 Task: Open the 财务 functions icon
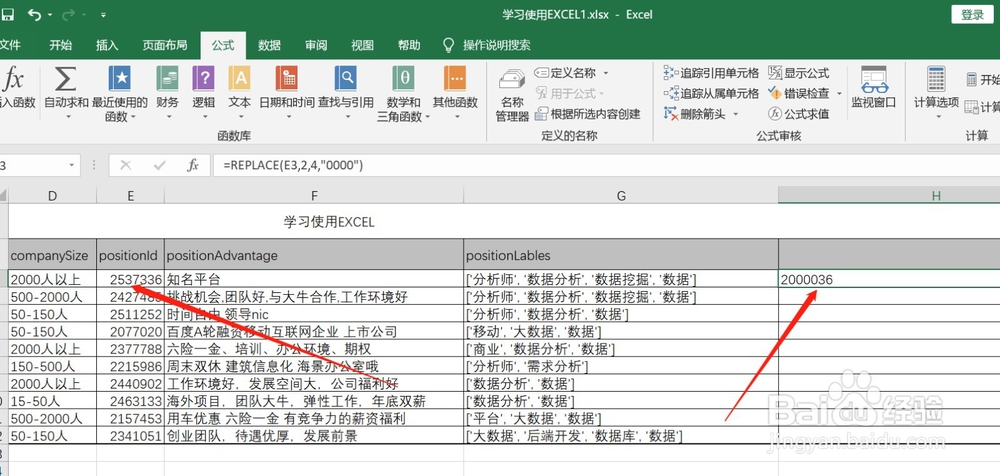167,80
